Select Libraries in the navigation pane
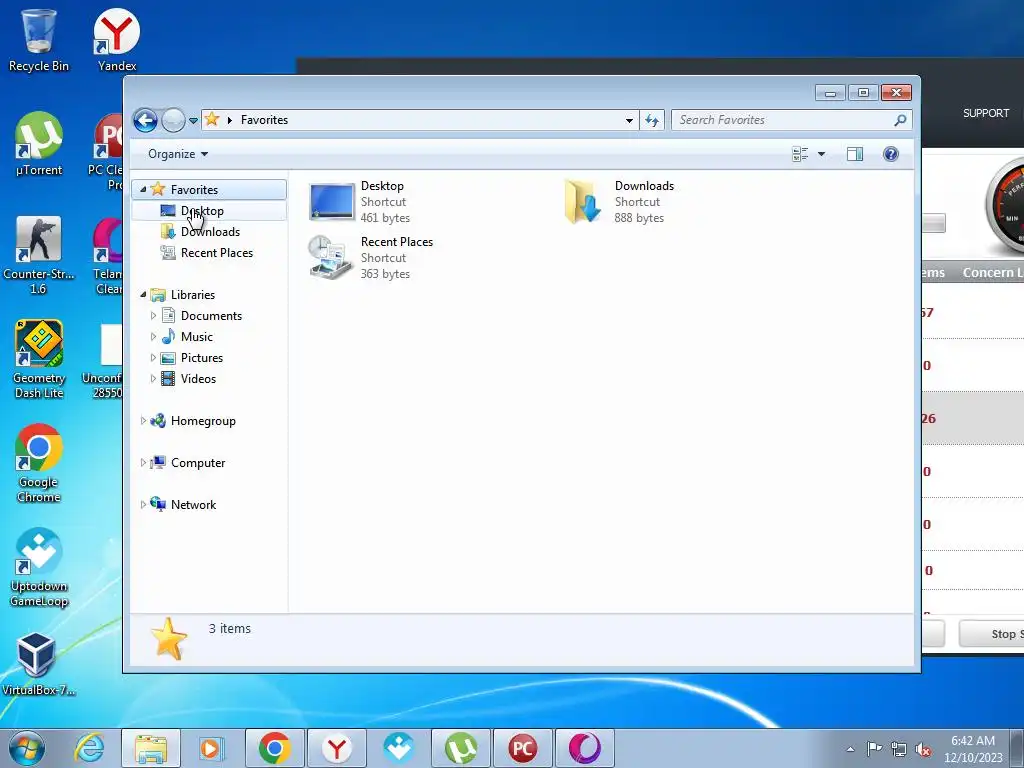Viewport: 1024px width, 768px height. [193, 295]
